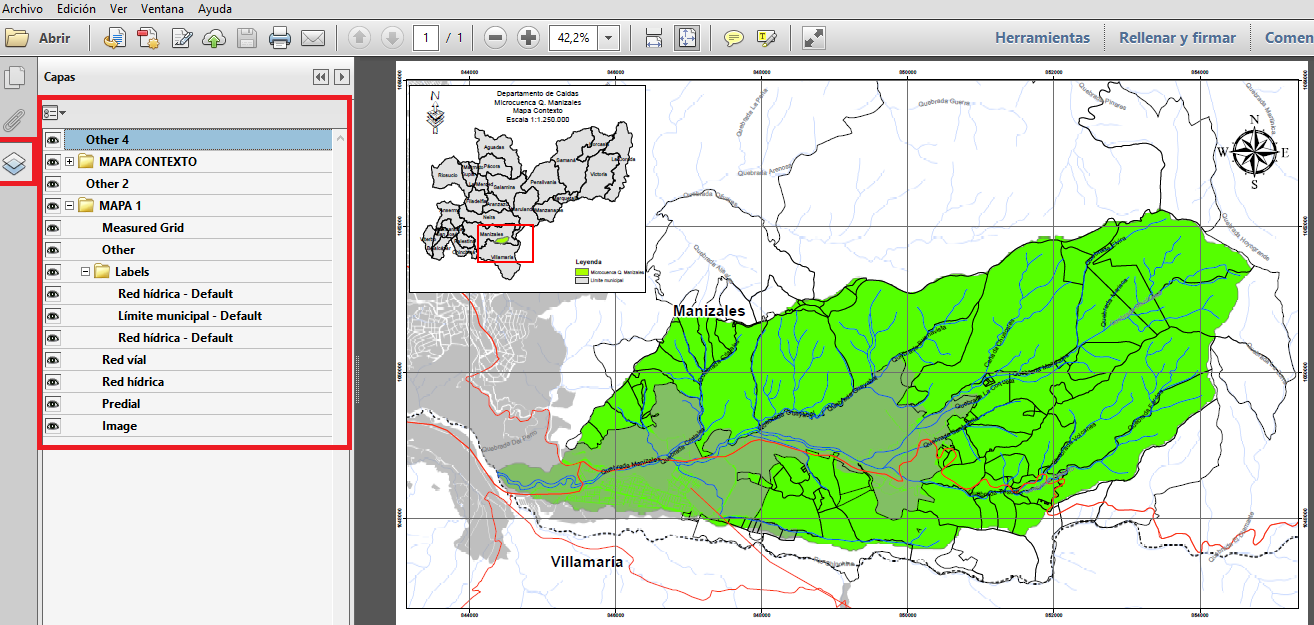
Task: Hide the Measured Grid layer eye icon
Action: pyautogui.click(x=52, y=227)
